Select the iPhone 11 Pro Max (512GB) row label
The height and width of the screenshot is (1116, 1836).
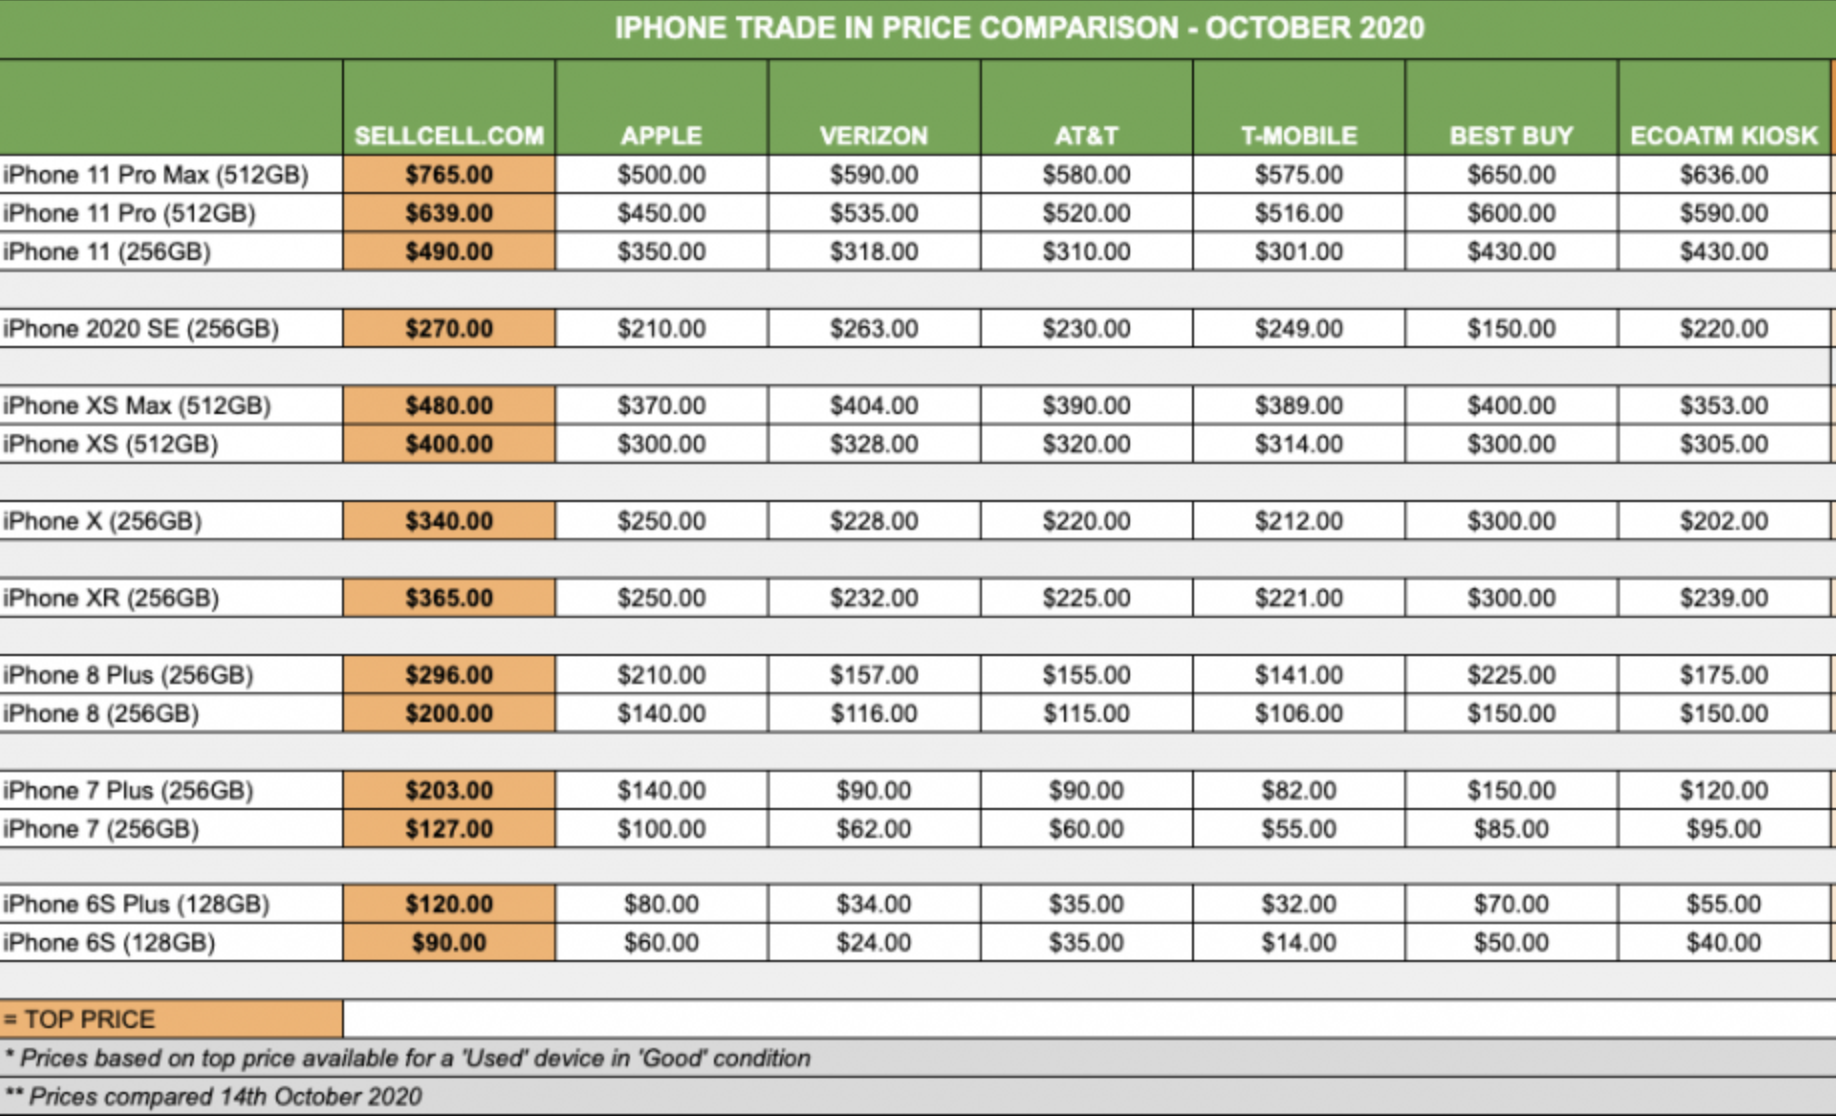[x=156, y=175]
